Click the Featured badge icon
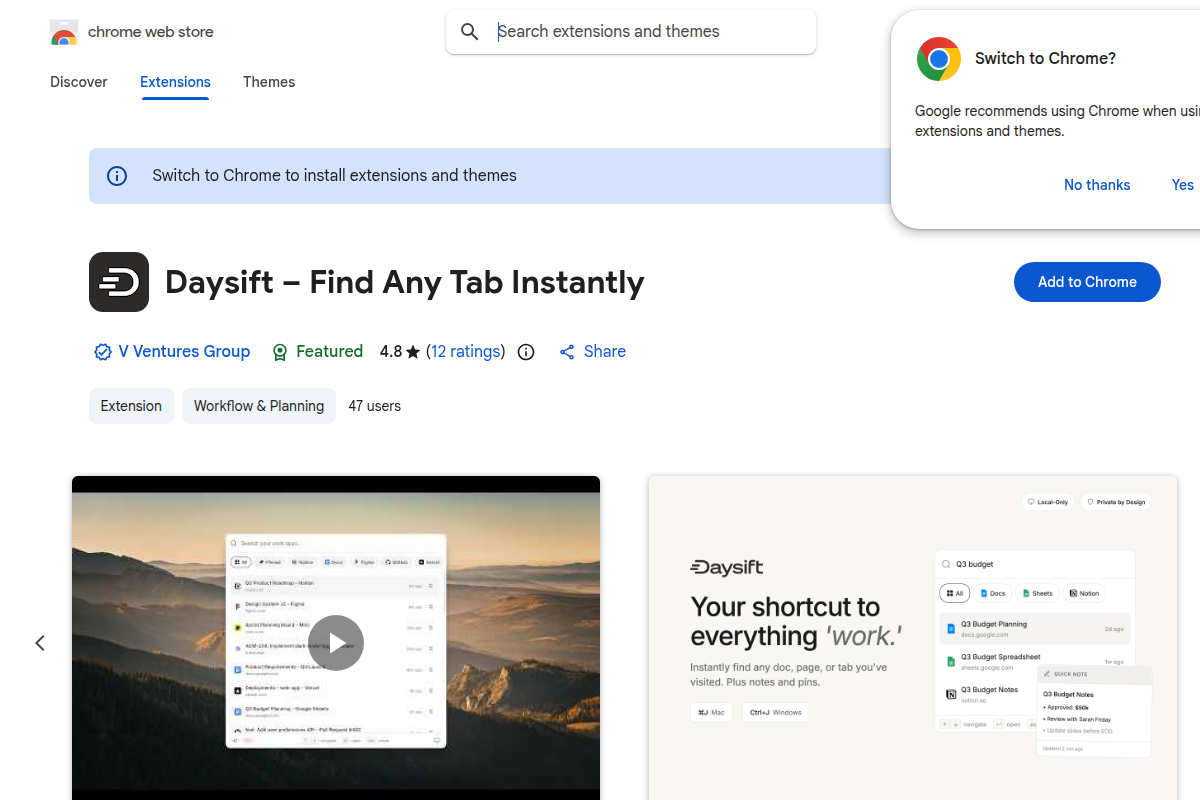This screenshot has height=800, width=1200. 280,352
